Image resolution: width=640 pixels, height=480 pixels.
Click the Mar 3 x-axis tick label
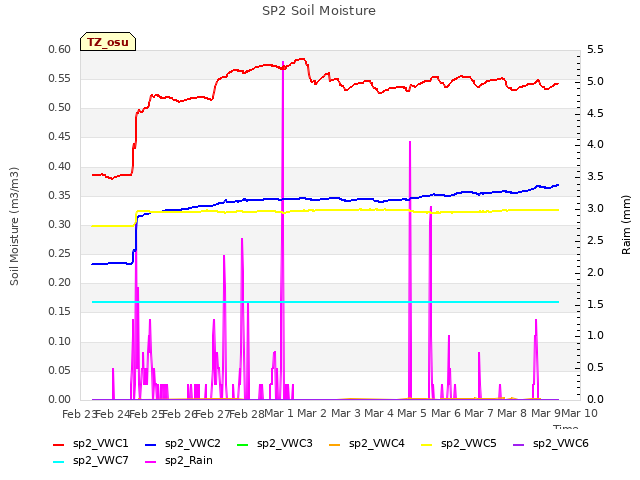point(346,413)
